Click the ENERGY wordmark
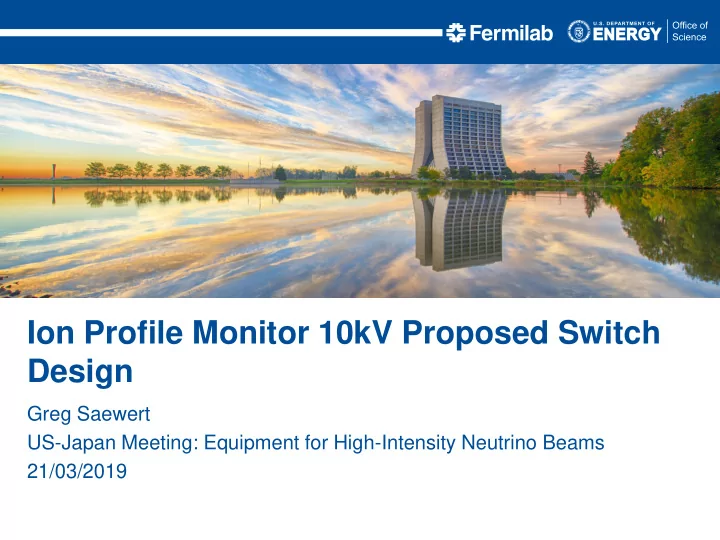This screenshot has height=540, width=720. (x=627, y=34)
